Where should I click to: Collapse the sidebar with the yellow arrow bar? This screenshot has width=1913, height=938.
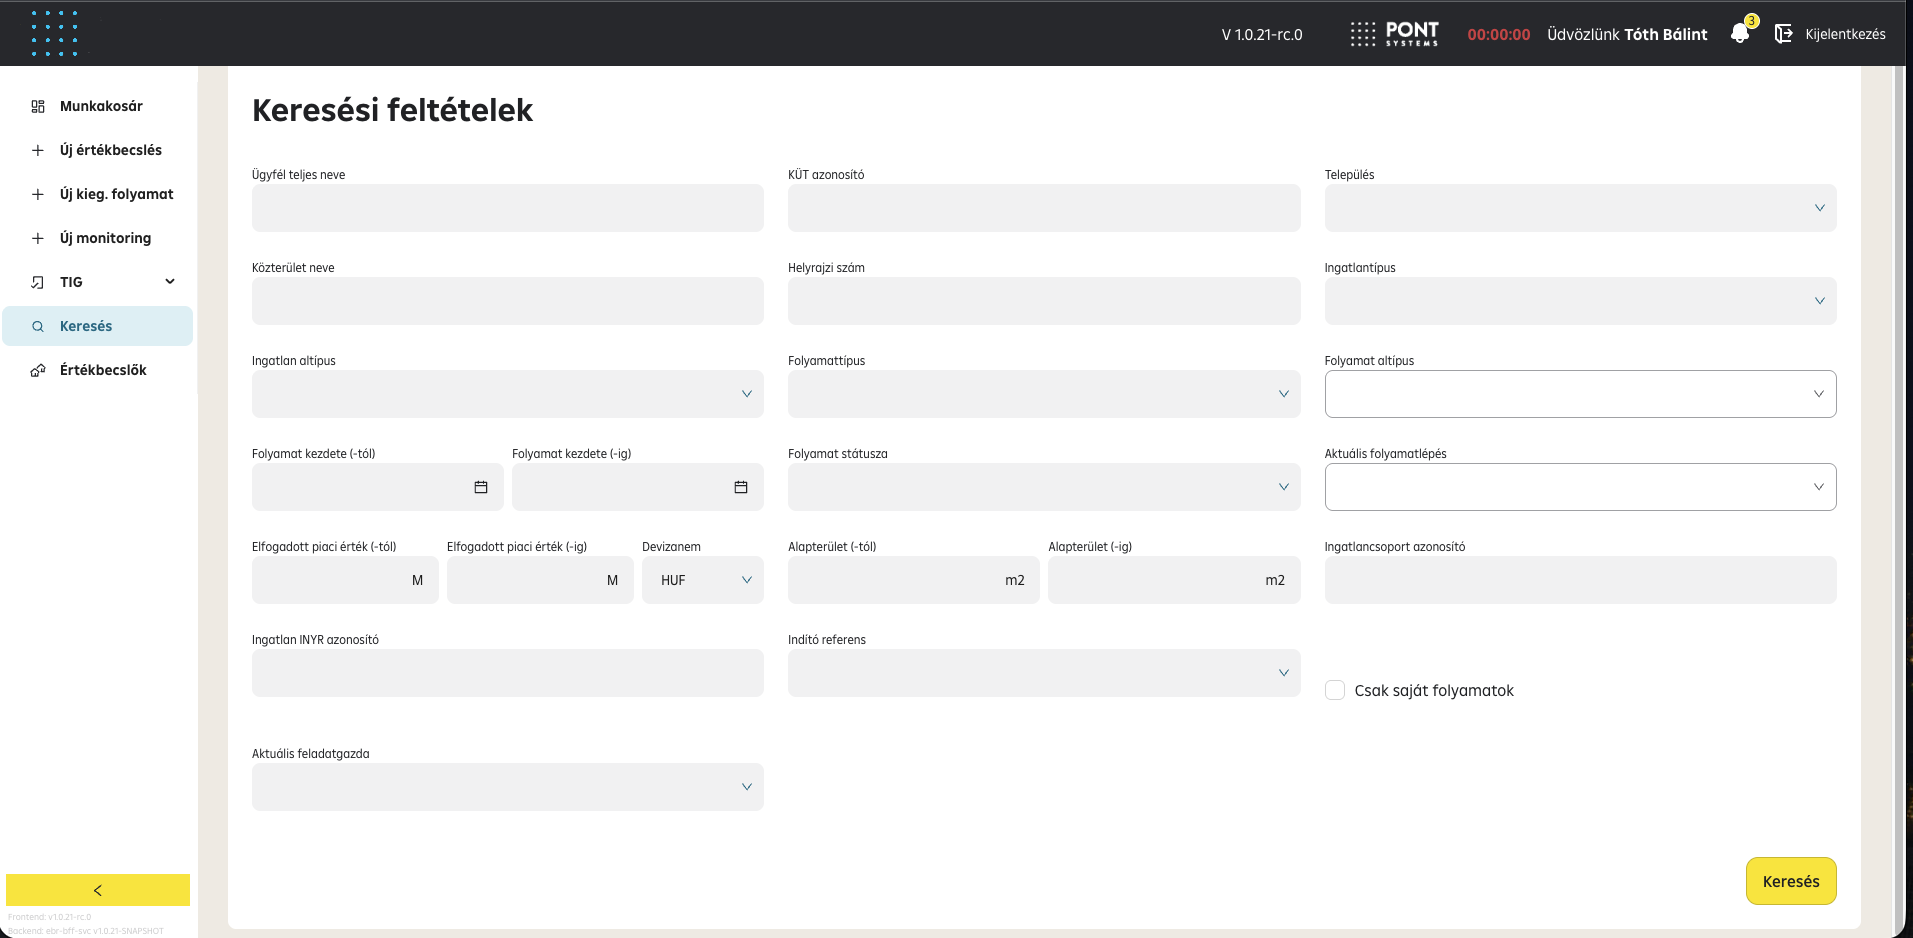point(98,890)
